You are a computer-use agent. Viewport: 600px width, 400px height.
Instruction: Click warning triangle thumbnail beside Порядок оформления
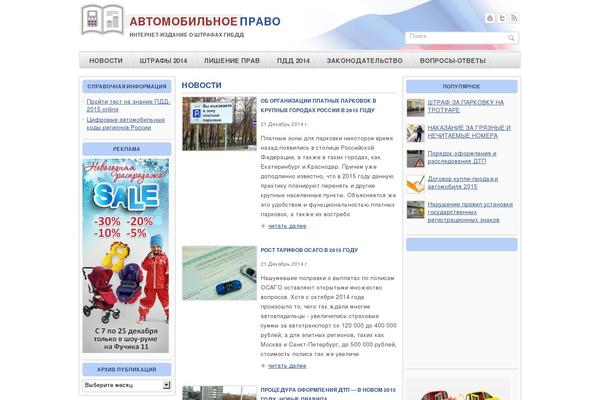click(416, 159)
